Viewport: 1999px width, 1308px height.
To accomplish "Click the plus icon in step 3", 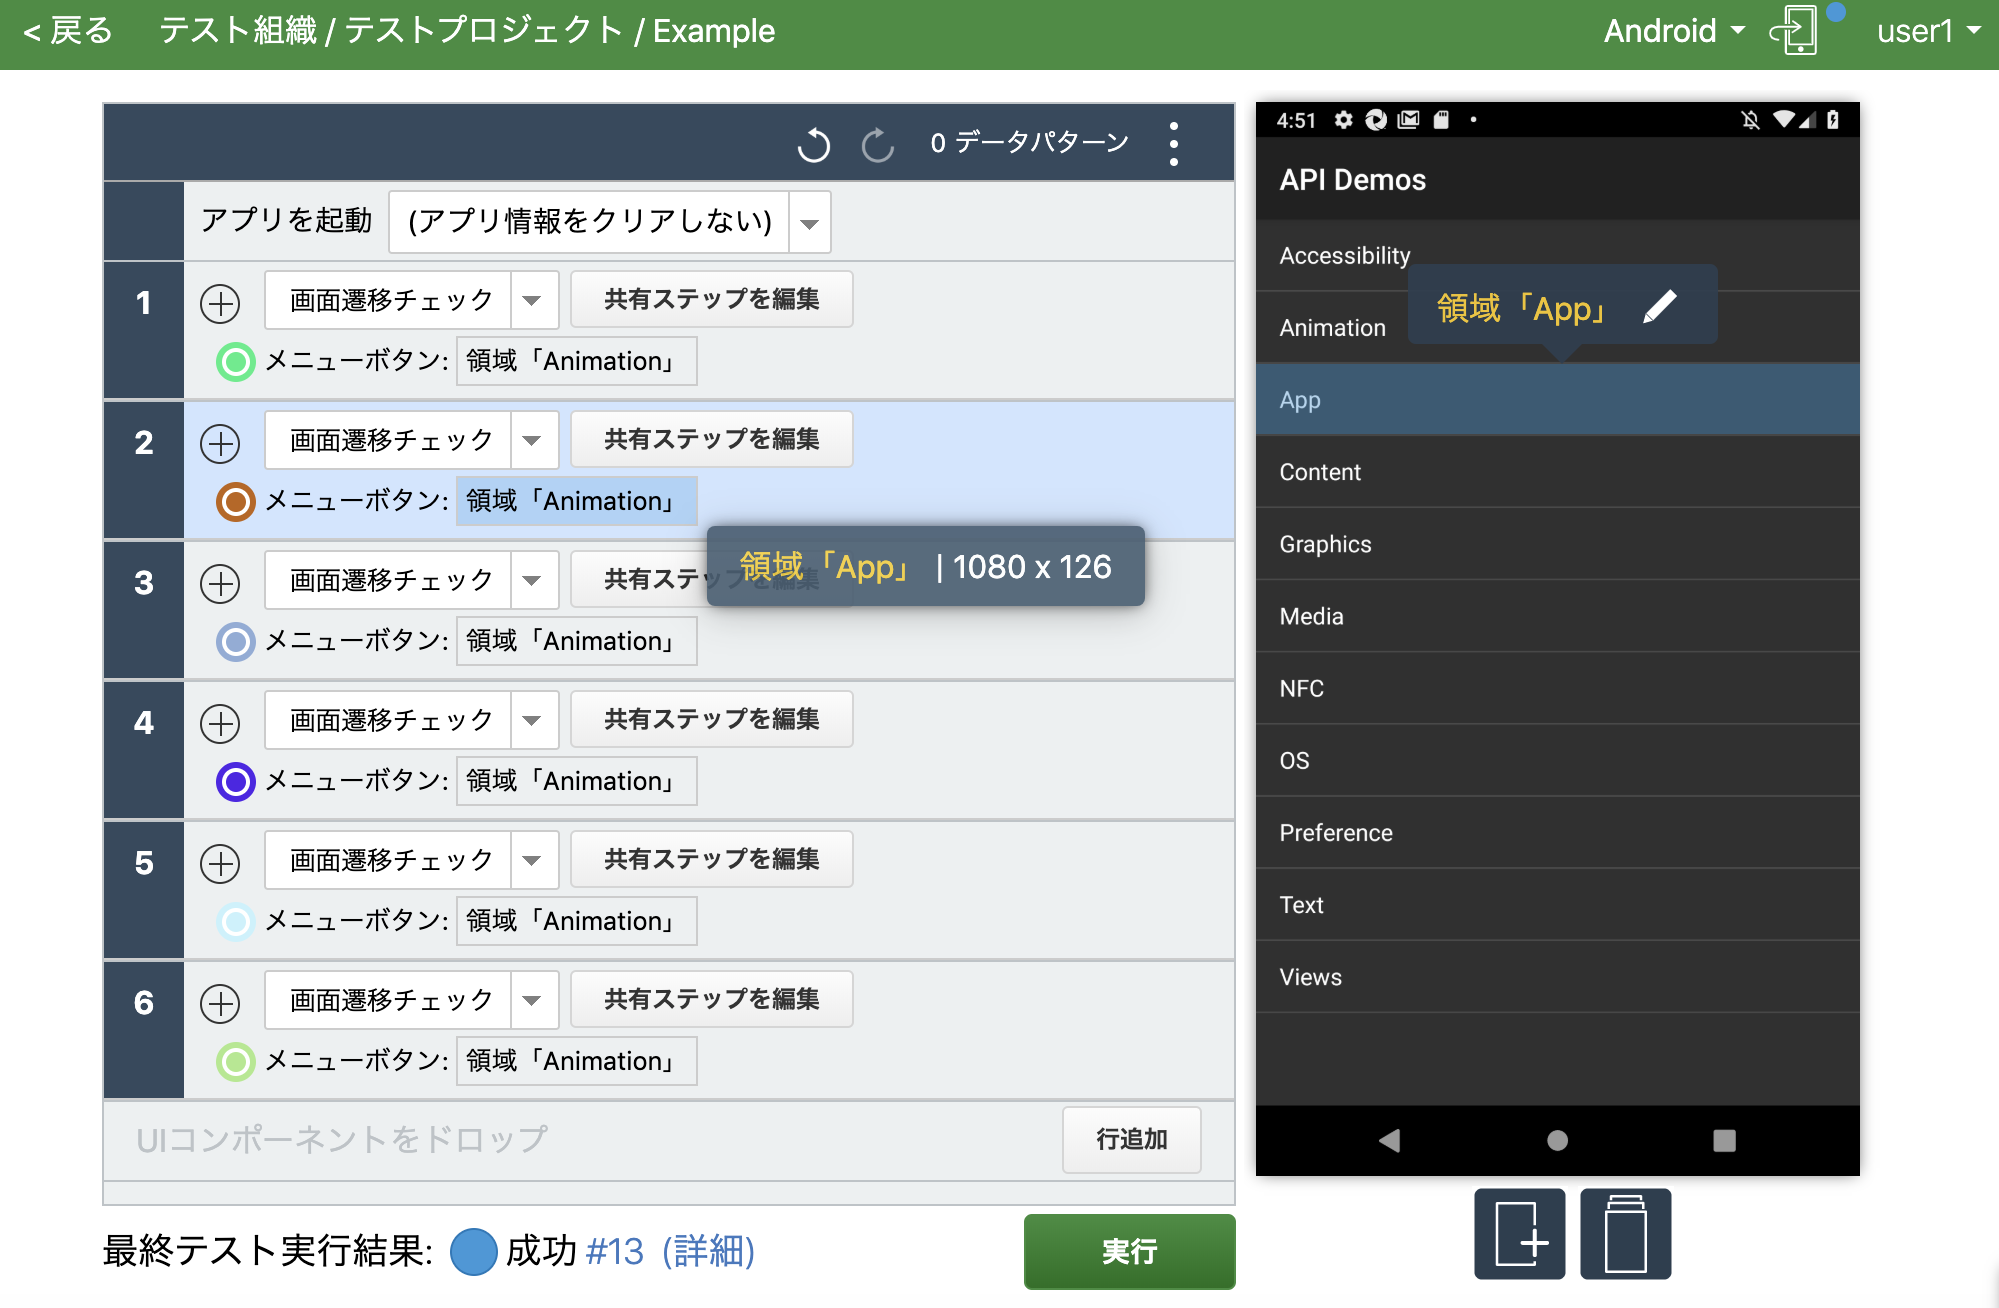I will [x=220, y=583].
